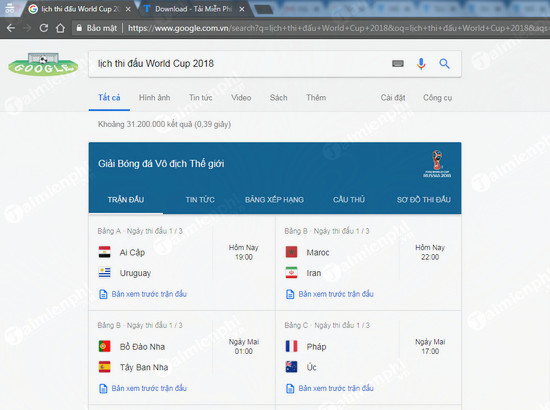Select the SƠ ĐỒ THI ĐẤU tab
The width and height of the screenshot is (550, 410).
coord(424,200)
